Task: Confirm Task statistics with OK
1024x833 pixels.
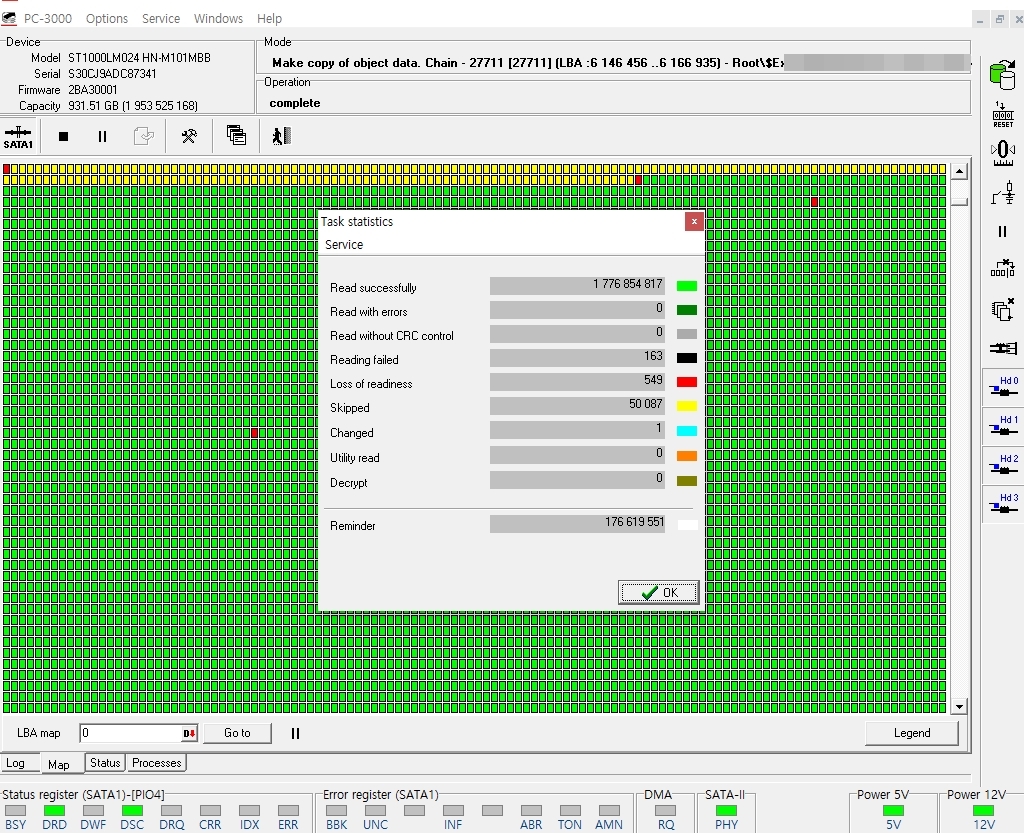Action: (658, 592)
